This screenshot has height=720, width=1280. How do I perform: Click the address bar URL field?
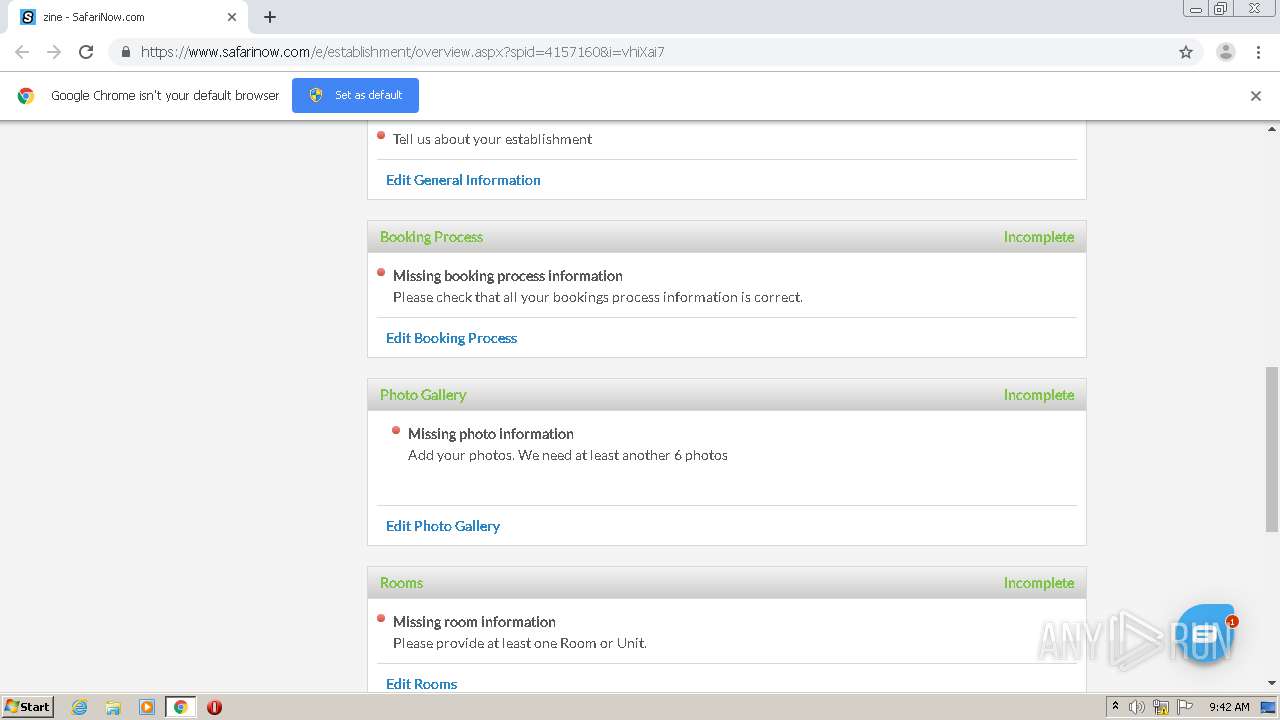coord(640,52)
